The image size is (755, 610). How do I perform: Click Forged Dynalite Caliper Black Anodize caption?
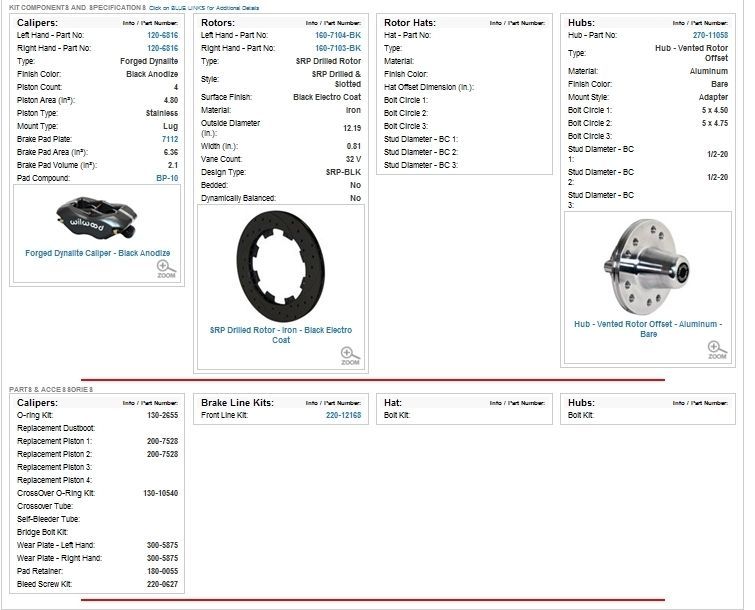click(97, 253)
